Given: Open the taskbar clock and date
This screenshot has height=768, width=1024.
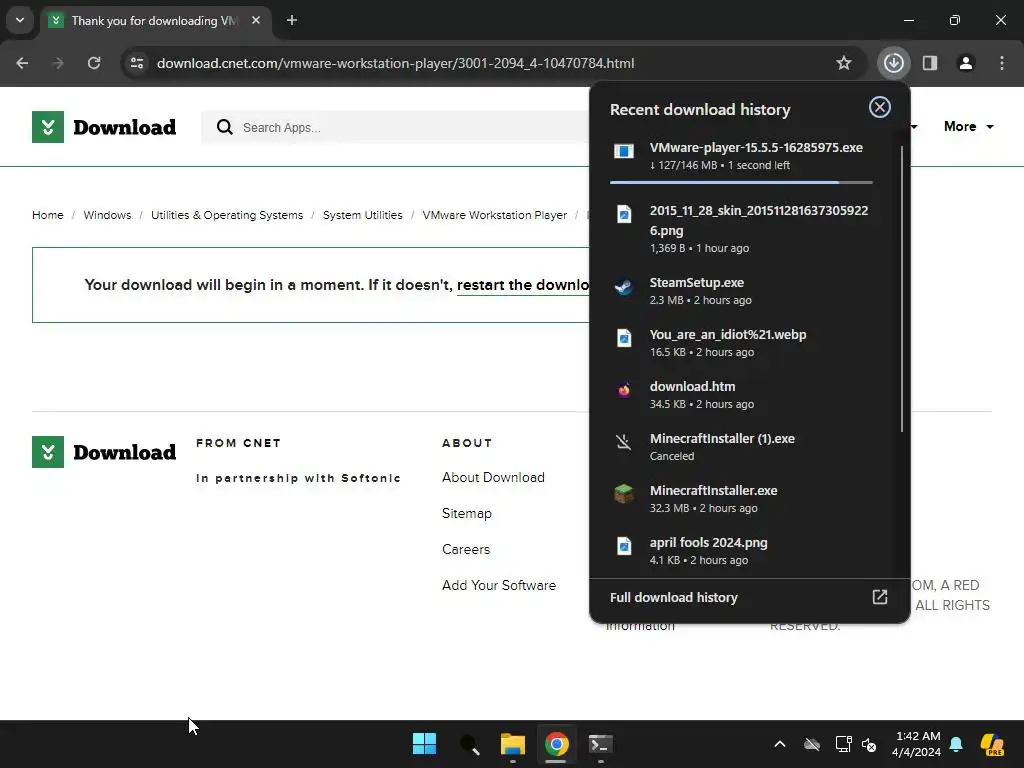Looking at the screenshot, I should tap(917, 744).
